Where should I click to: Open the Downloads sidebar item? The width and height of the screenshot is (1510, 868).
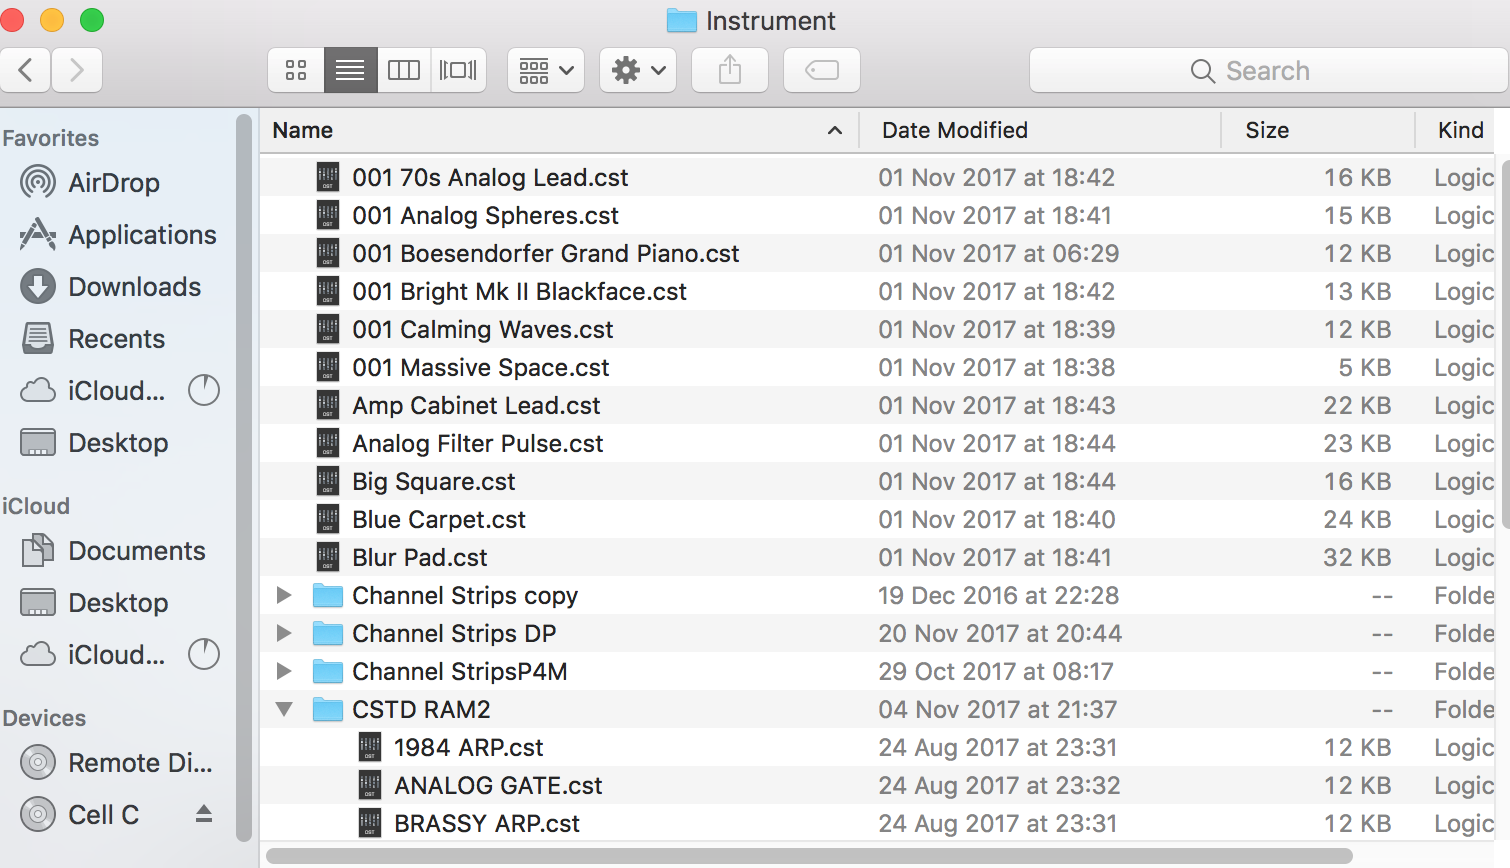coord(133,287)
